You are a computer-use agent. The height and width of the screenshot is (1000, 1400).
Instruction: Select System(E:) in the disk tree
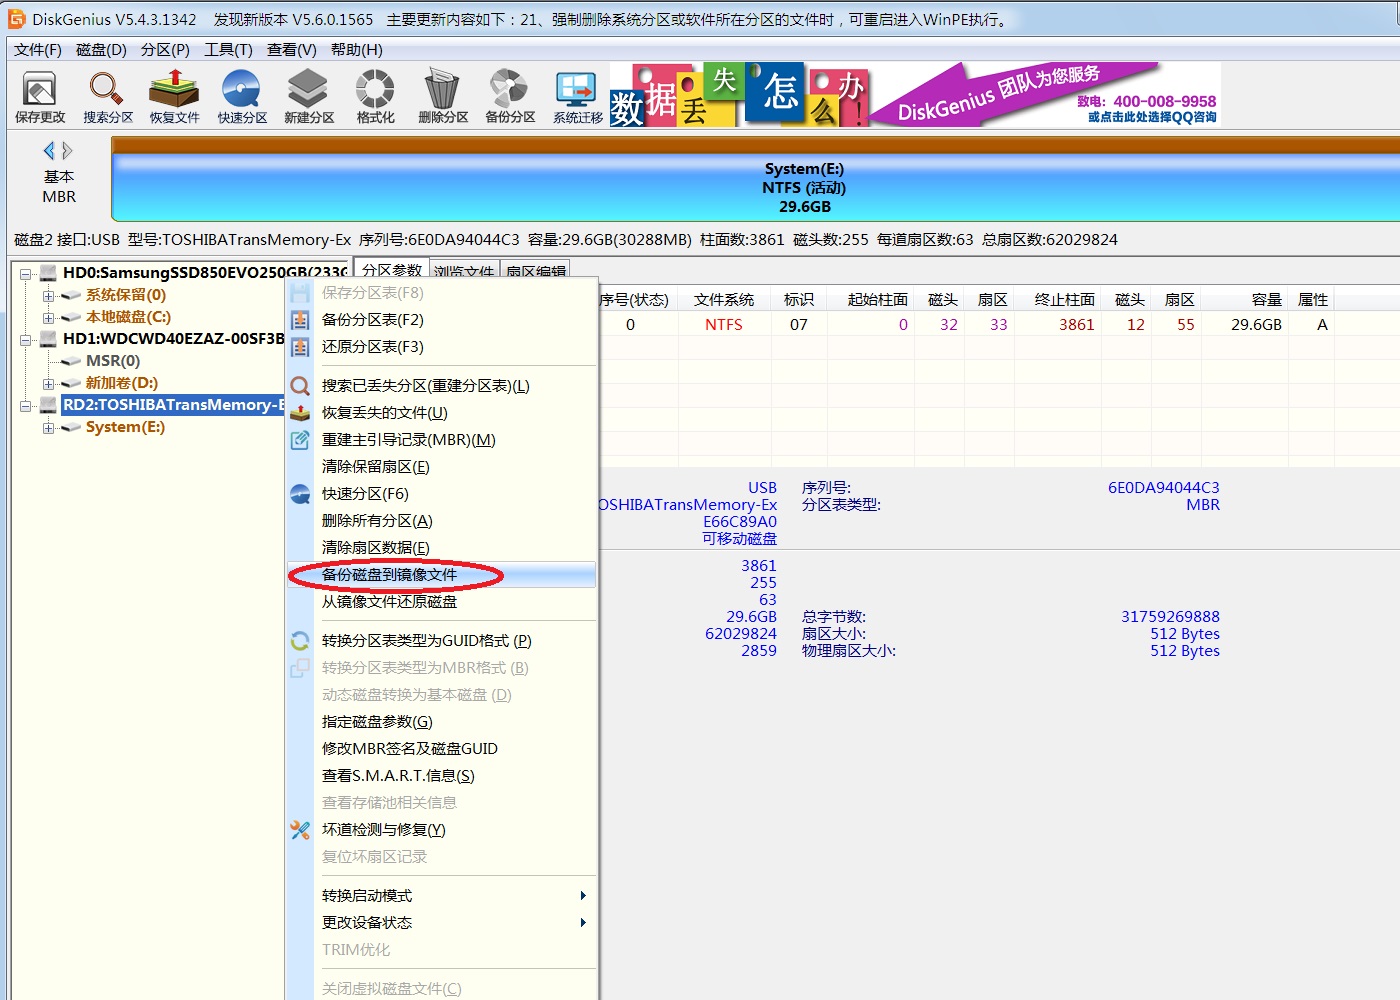pos(125,428)
